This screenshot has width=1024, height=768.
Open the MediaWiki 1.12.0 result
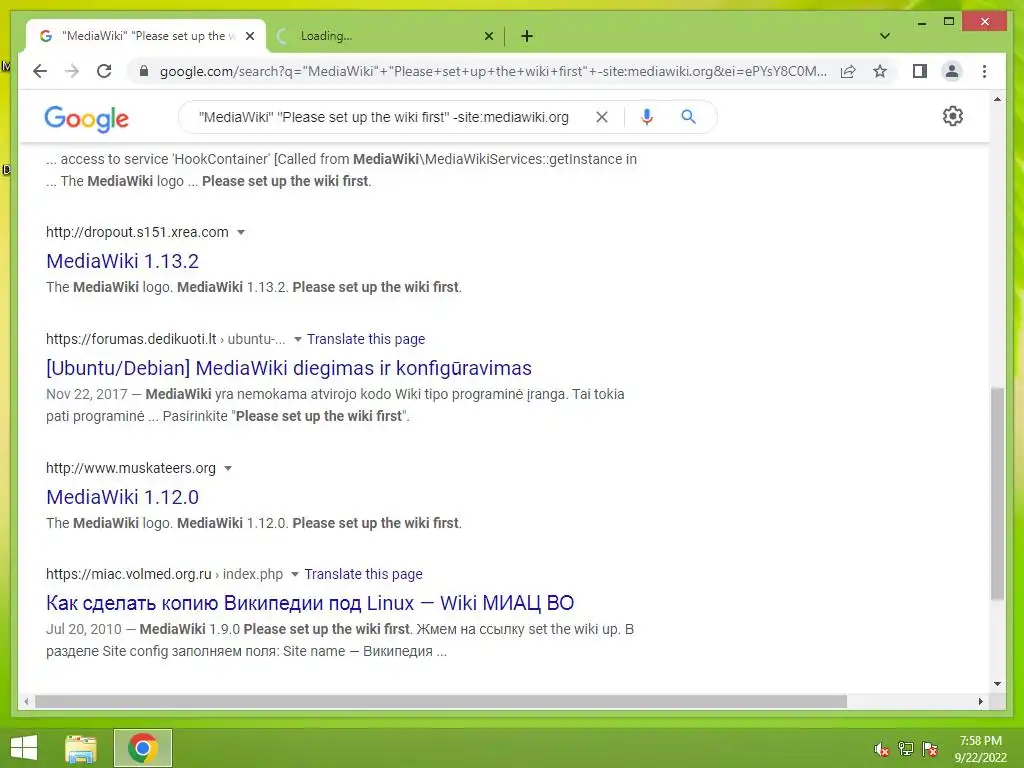tap(122, 497)
